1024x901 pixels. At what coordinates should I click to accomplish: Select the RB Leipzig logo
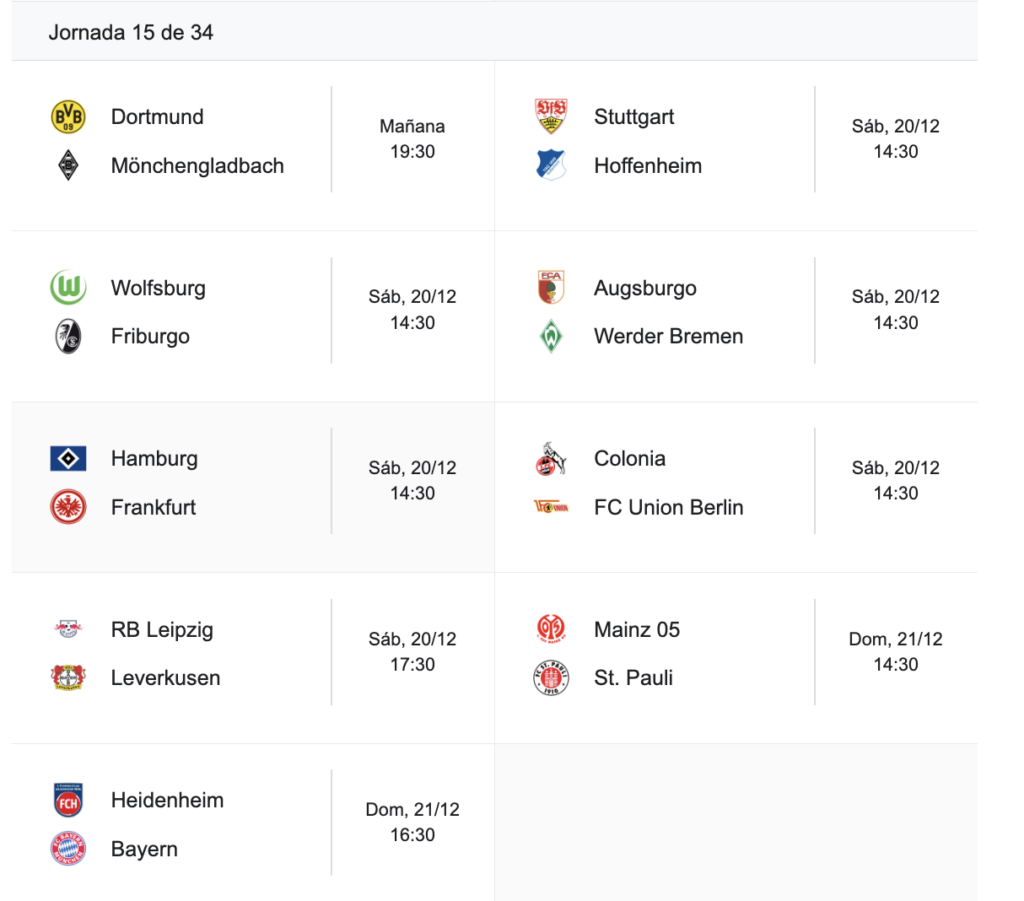tap(68, 630)
